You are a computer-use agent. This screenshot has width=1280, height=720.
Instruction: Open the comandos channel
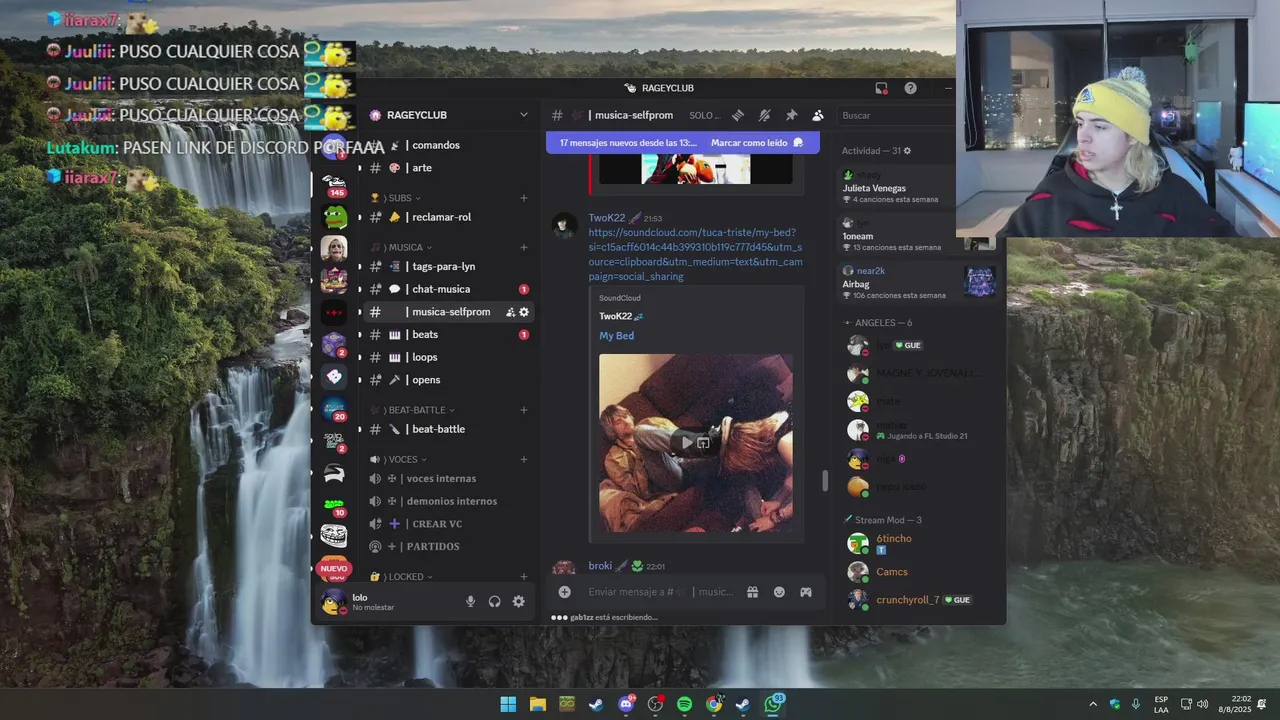pos(449,145)
